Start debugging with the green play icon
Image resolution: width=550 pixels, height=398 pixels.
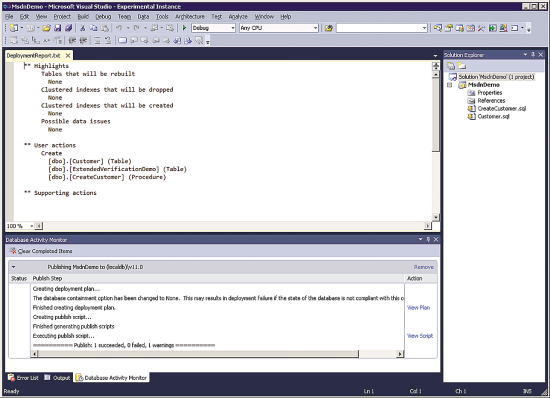185,28
